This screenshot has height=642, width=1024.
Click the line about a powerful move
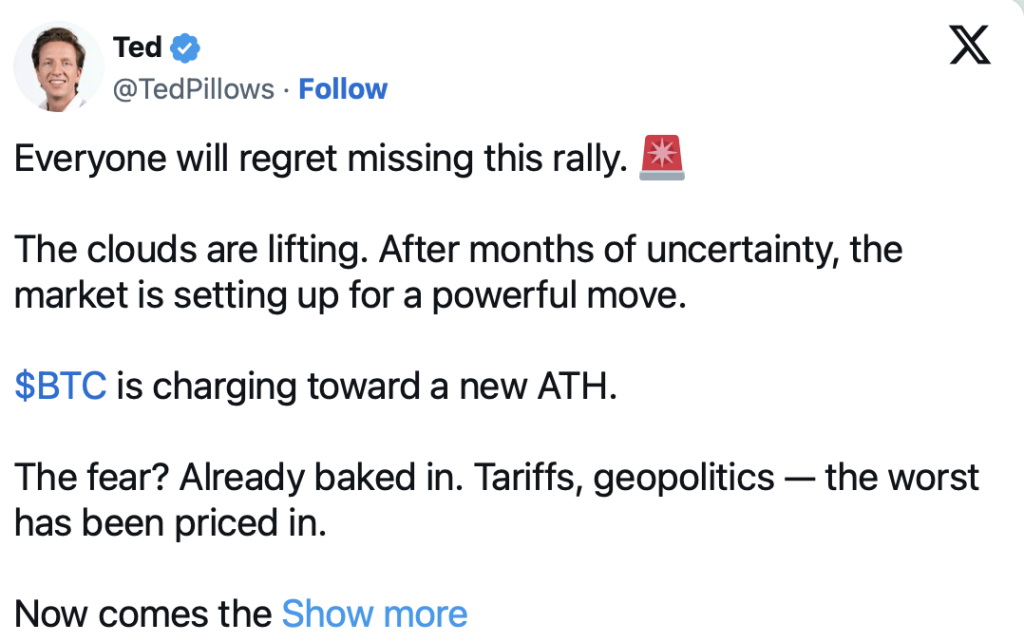[x=350, y=297]
